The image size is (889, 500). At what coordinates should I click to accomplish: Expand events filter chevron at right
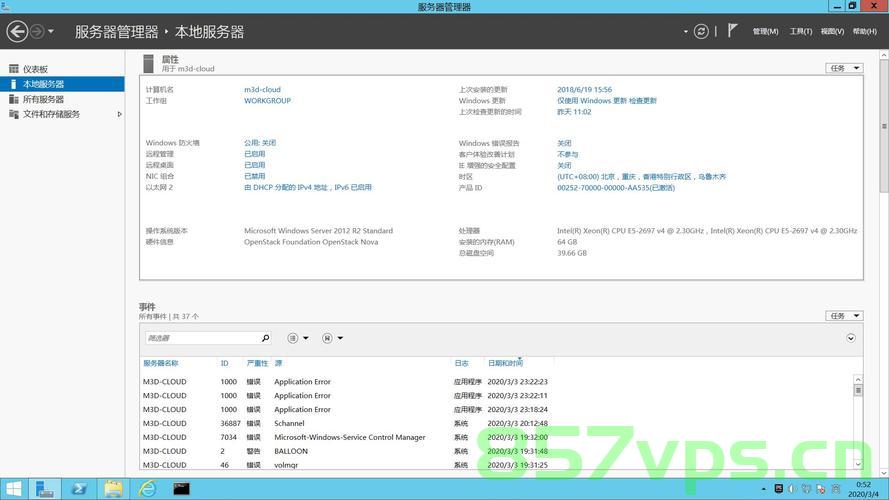850,338
